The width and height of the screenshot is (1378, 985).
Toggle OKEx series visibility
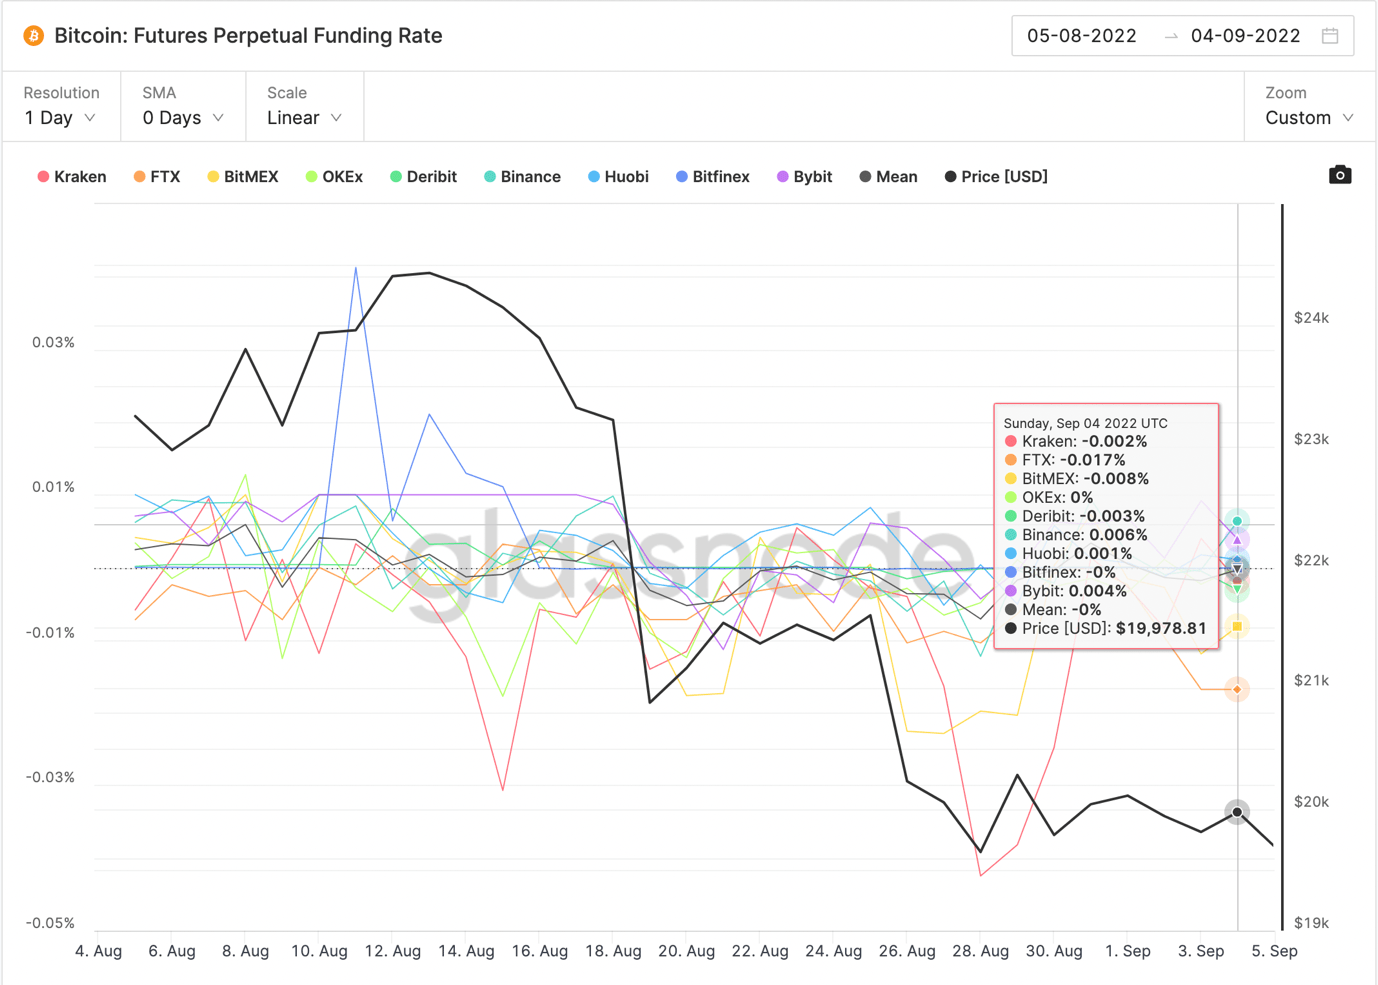[x=334, y=177]
